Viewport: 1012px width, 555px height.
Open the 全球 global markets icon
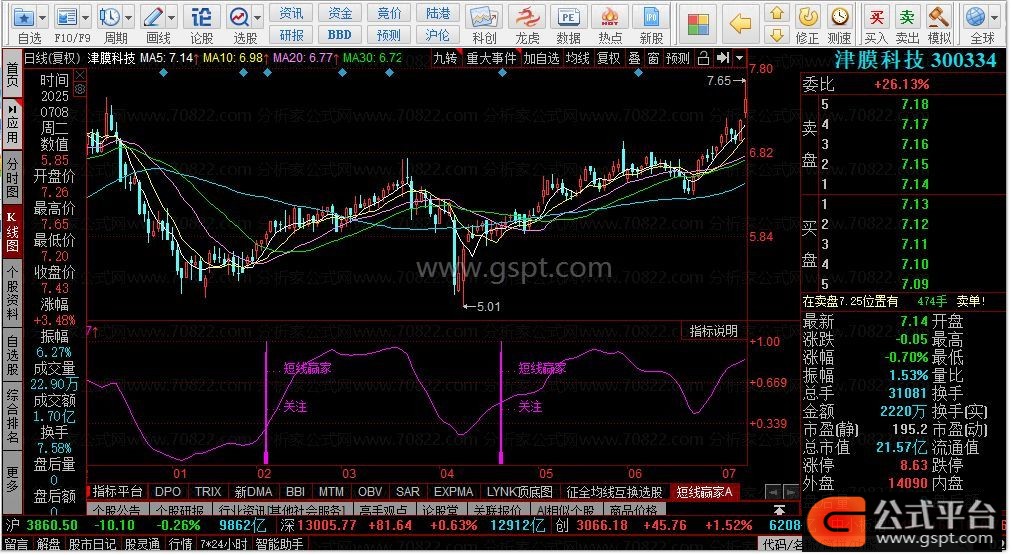(977, 17)
